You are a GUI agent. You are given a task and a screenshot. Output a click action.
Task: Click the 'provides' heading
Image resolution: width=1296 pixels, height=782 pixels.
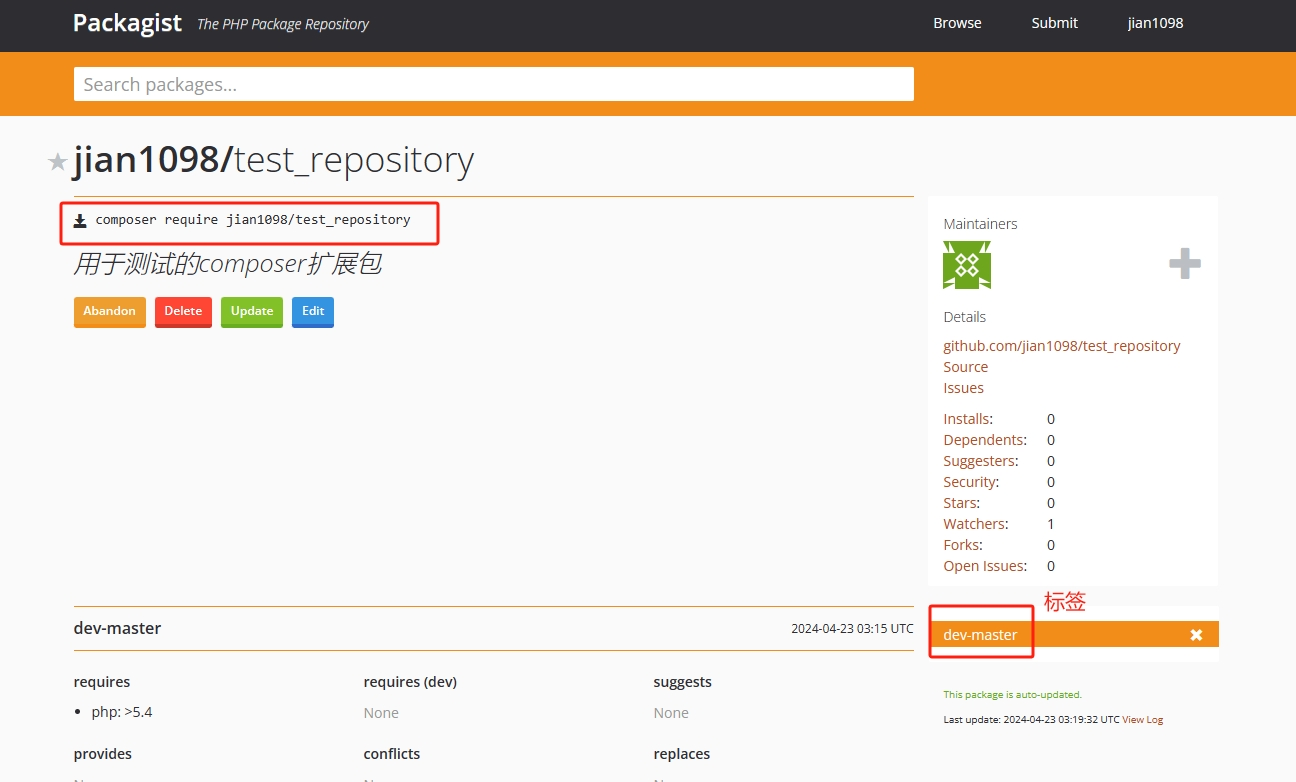click(x=103, y=754)
